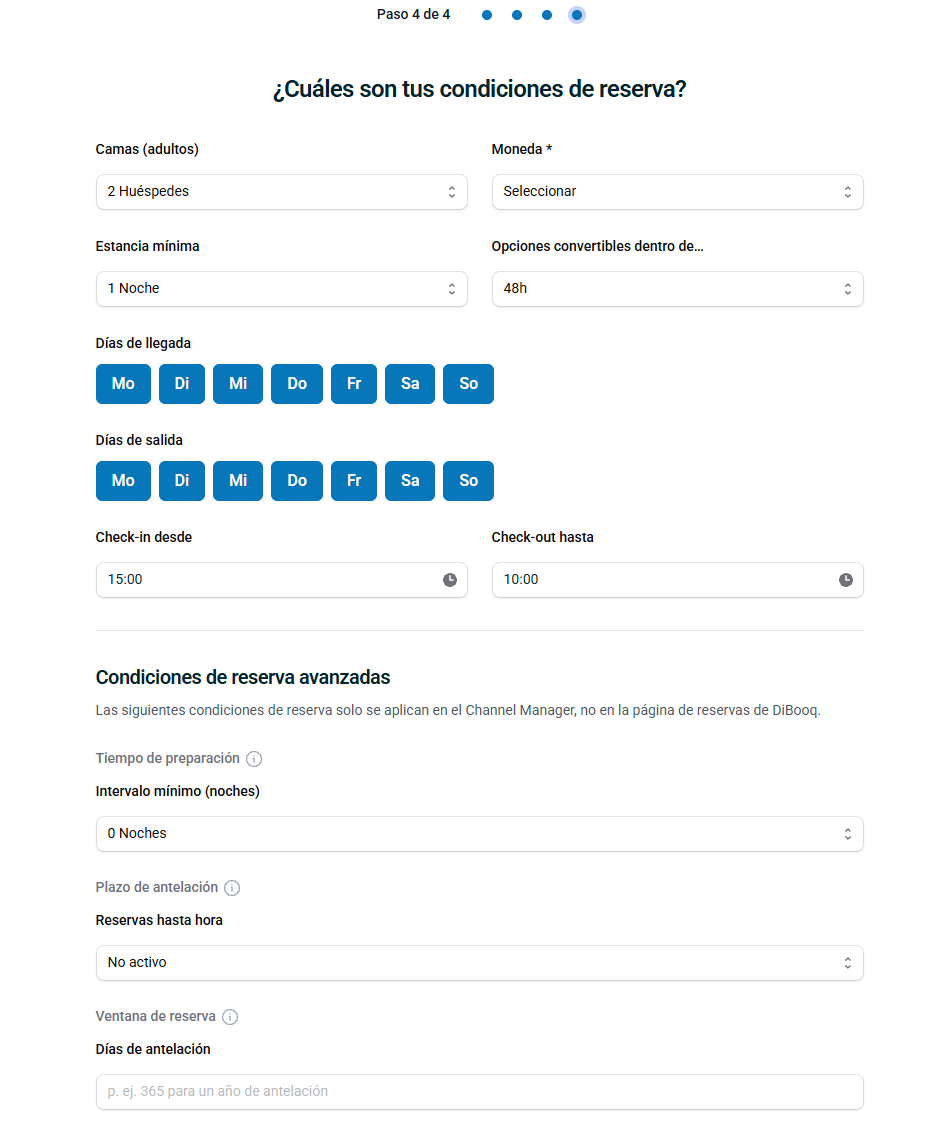The width and height of the screenshot is (927, 1137).
Task: Toggle Mo in Días de llegada
Action: pyautogui.click(x=123, y=384)
